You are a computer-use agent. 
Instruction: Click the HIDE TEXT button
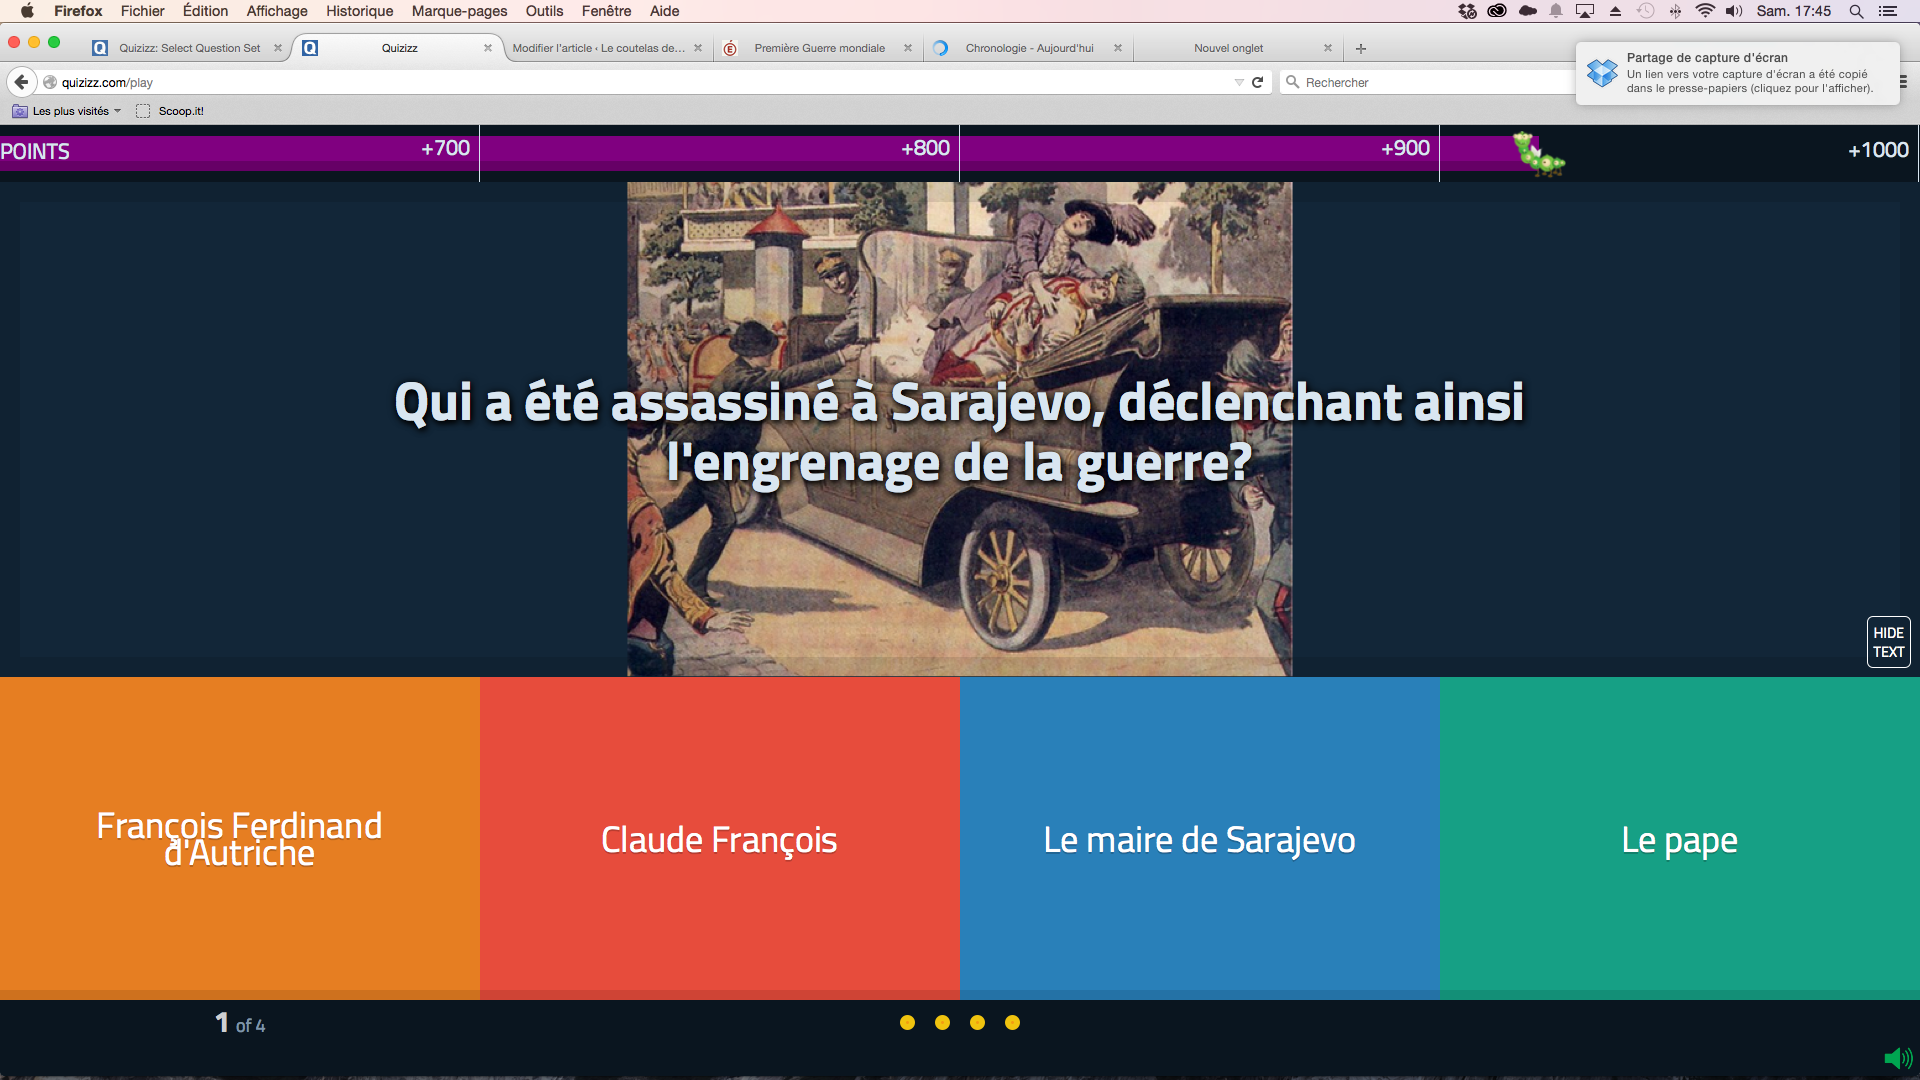(x=1888, y=642)
